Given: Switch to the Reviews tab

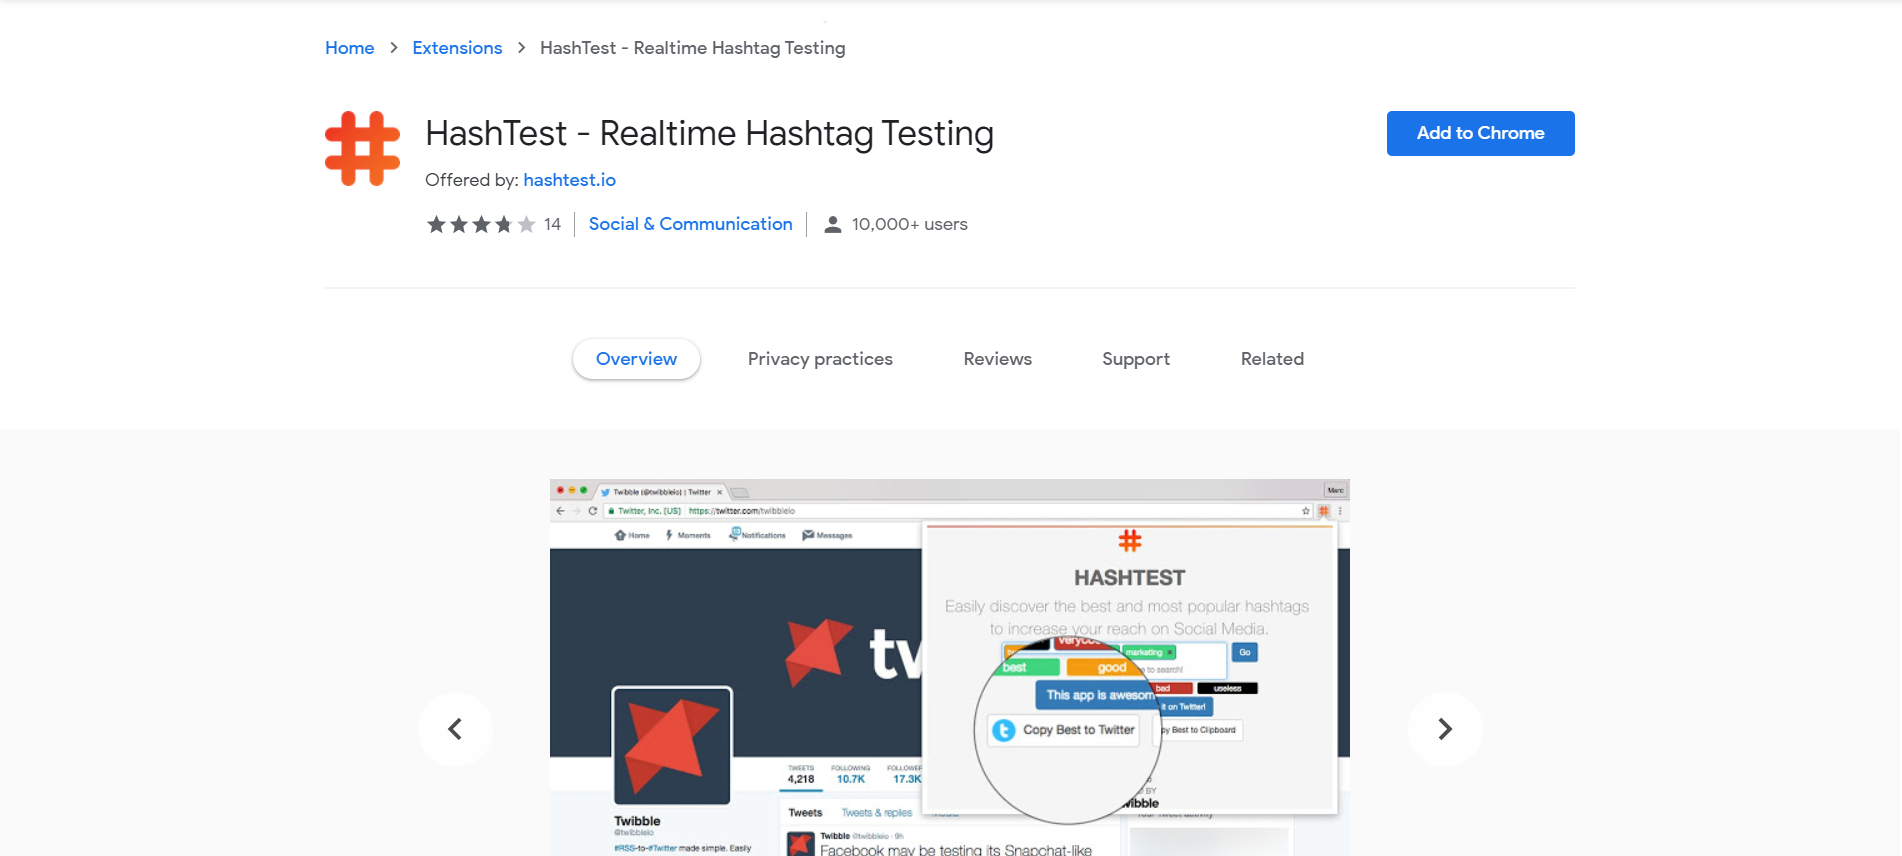Looking at the screenshot, I should click(997, 359).
